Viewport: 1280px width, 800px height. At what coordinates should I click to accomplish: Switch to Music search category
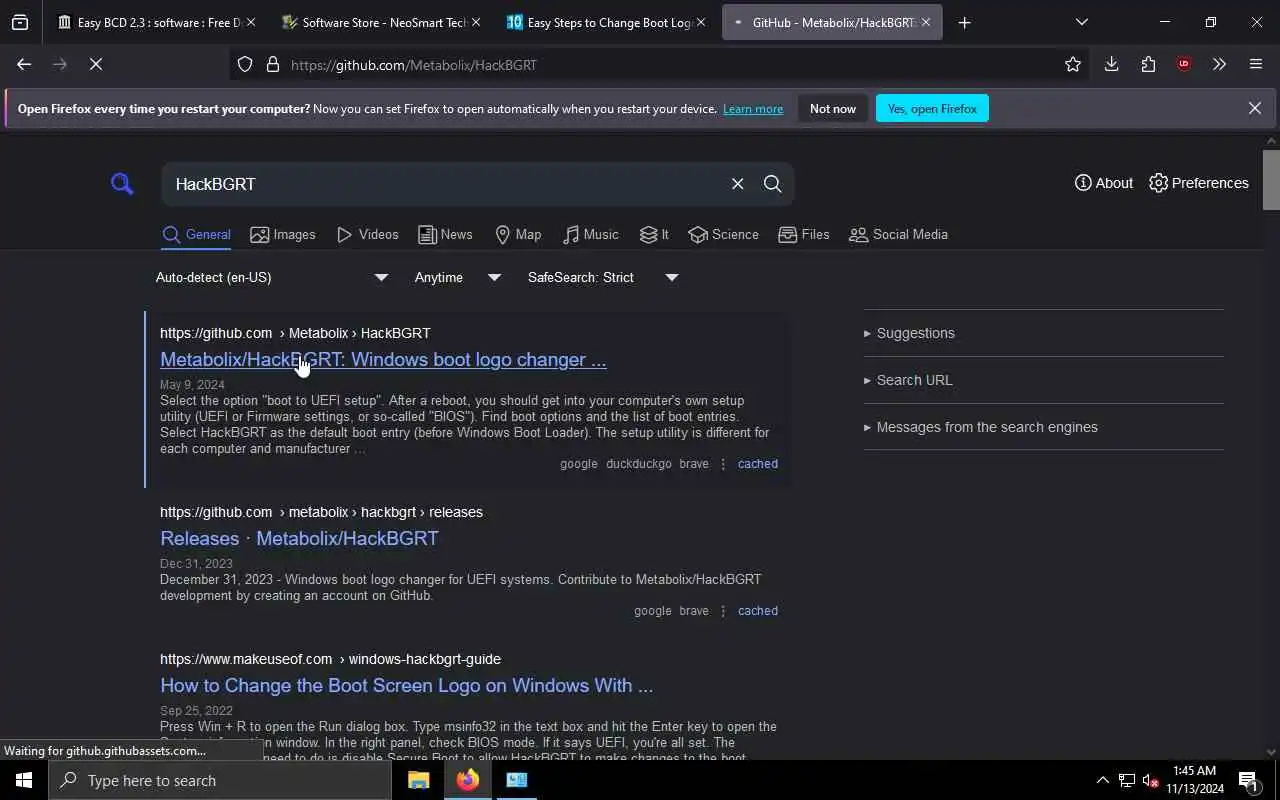click(x=591, y=234)
